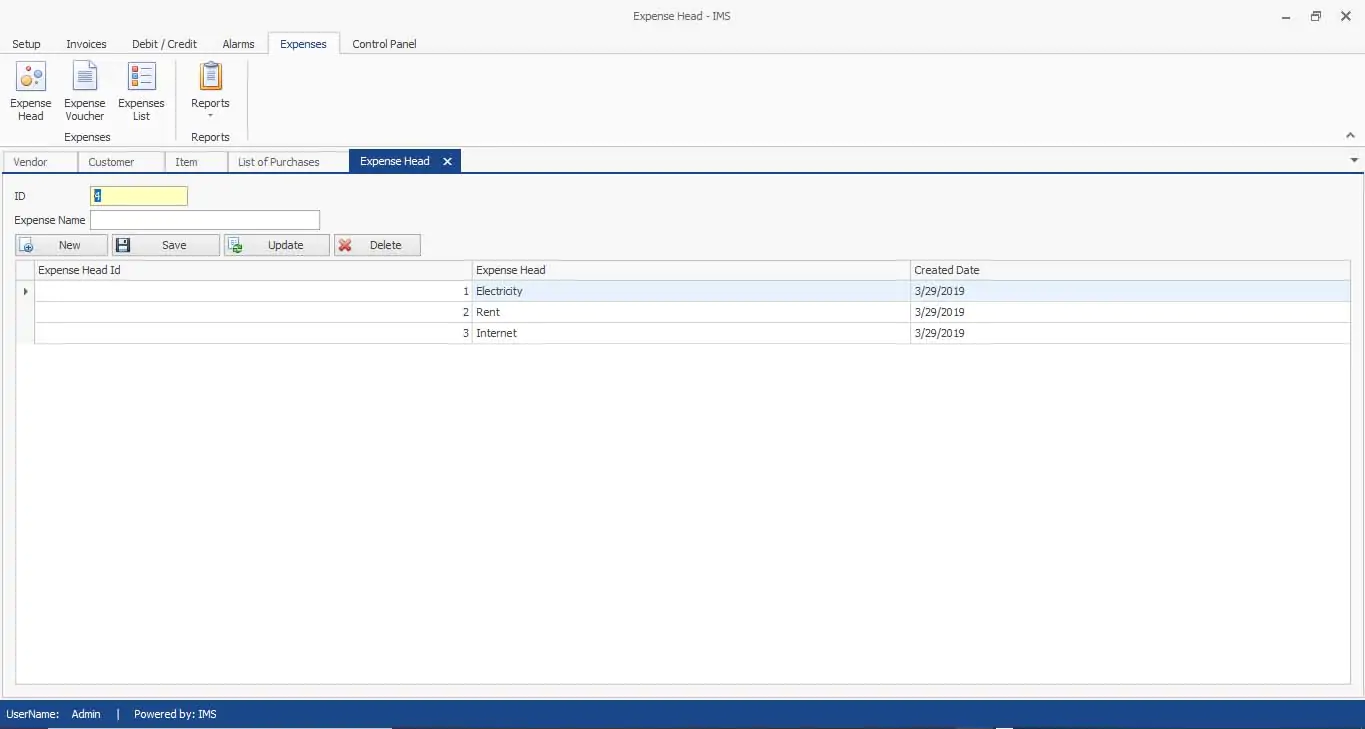The height and width of the screenshot is (729, 1365).
Task: Open the Expense Head ribbon icon
Action: [31, 78]
